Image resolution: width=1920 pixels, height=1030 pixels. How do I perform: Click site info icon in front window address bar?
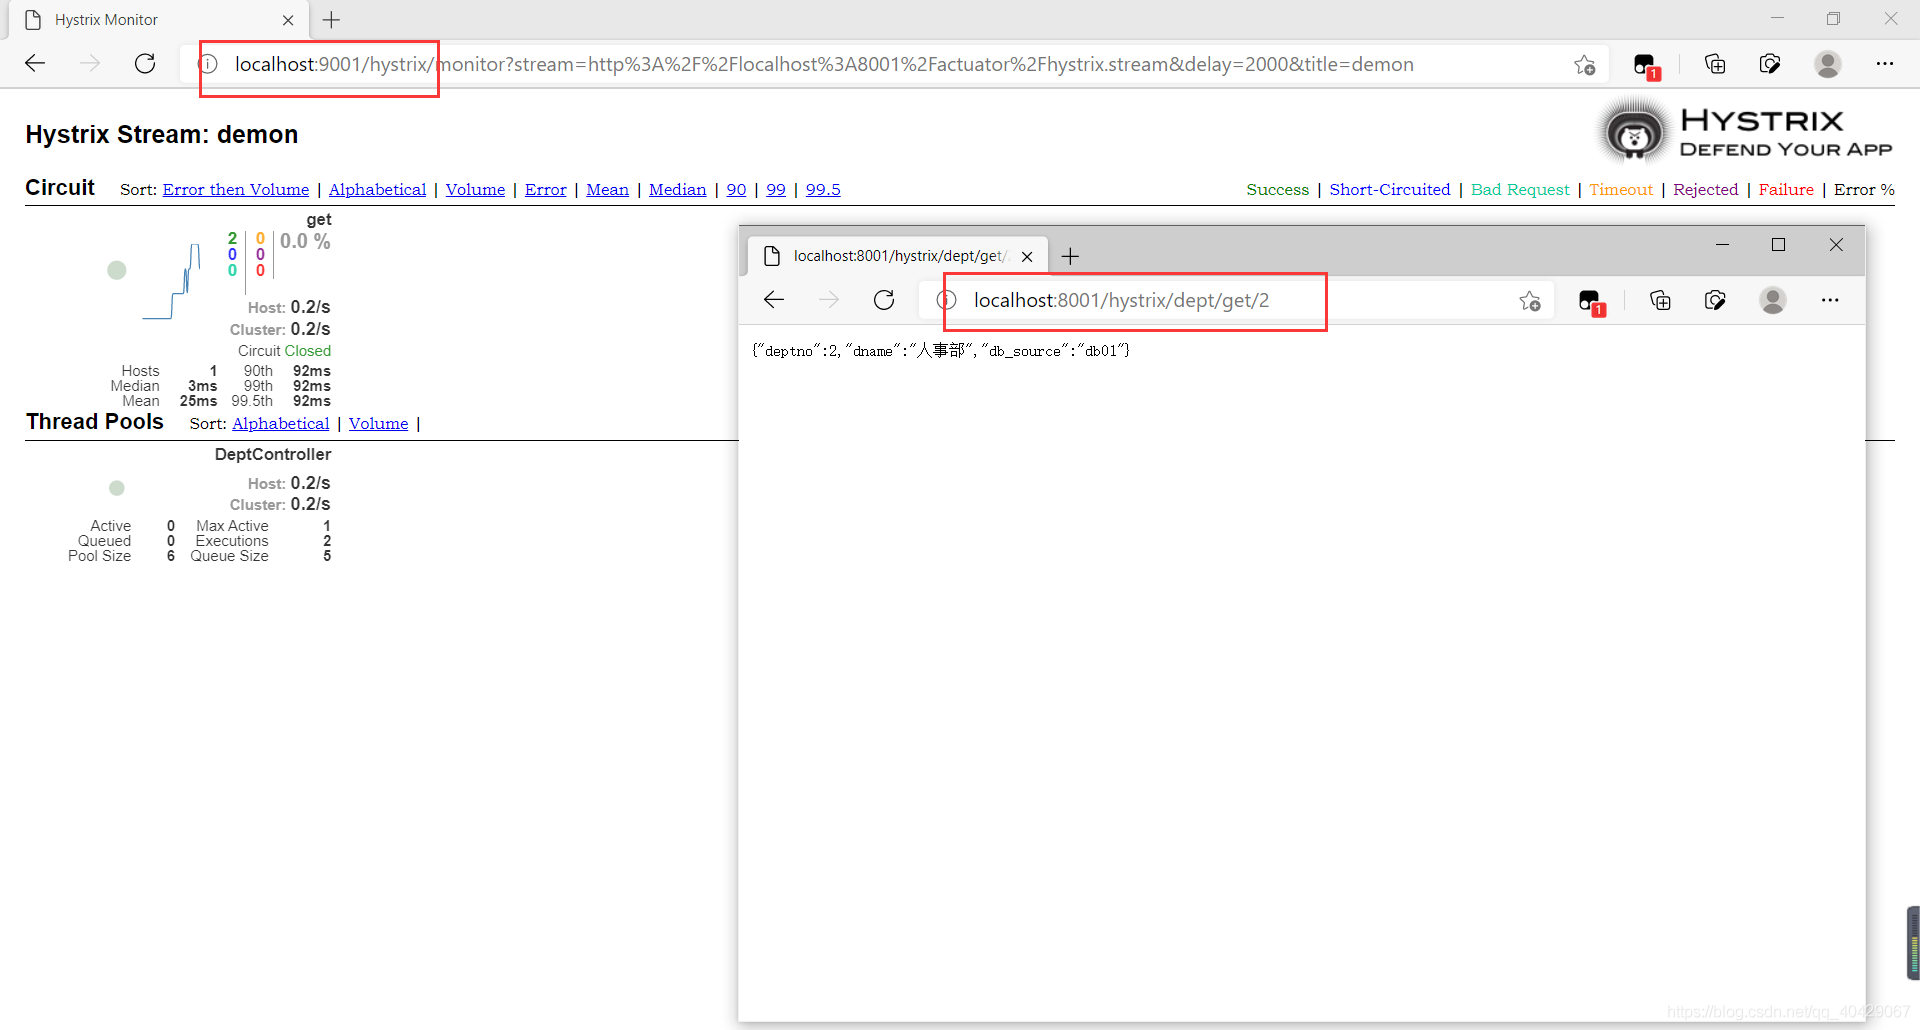(x=947, y=300)
